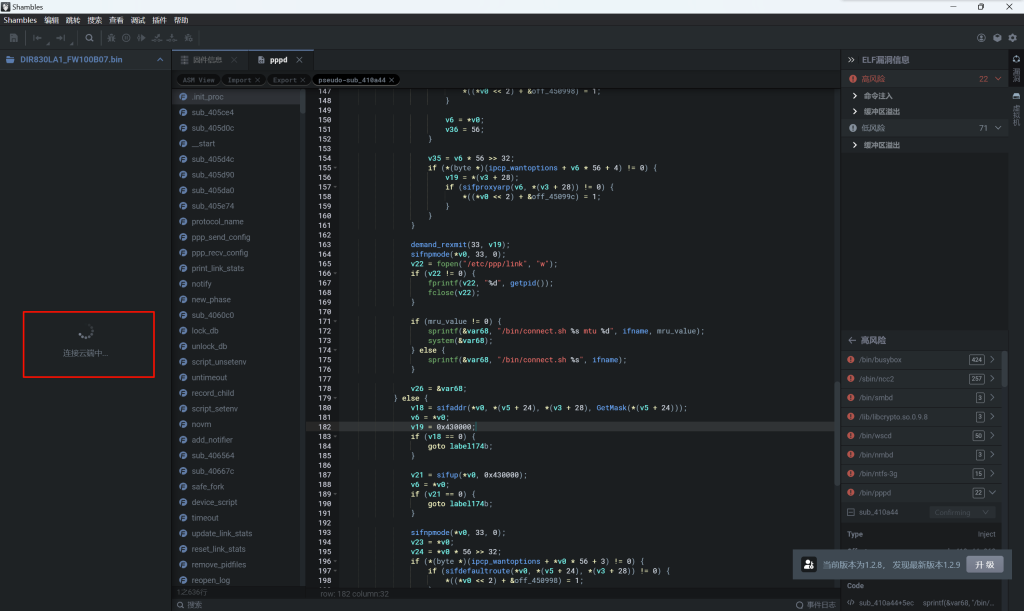
Task: Go back using the 高风险 arrow
Action: click(851, 340)
